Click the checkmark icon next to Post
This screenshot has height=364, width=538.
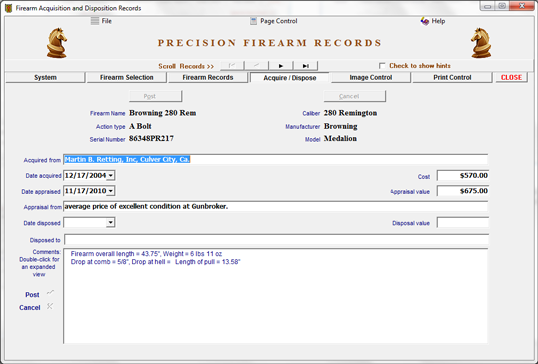(x=50, y=293)
